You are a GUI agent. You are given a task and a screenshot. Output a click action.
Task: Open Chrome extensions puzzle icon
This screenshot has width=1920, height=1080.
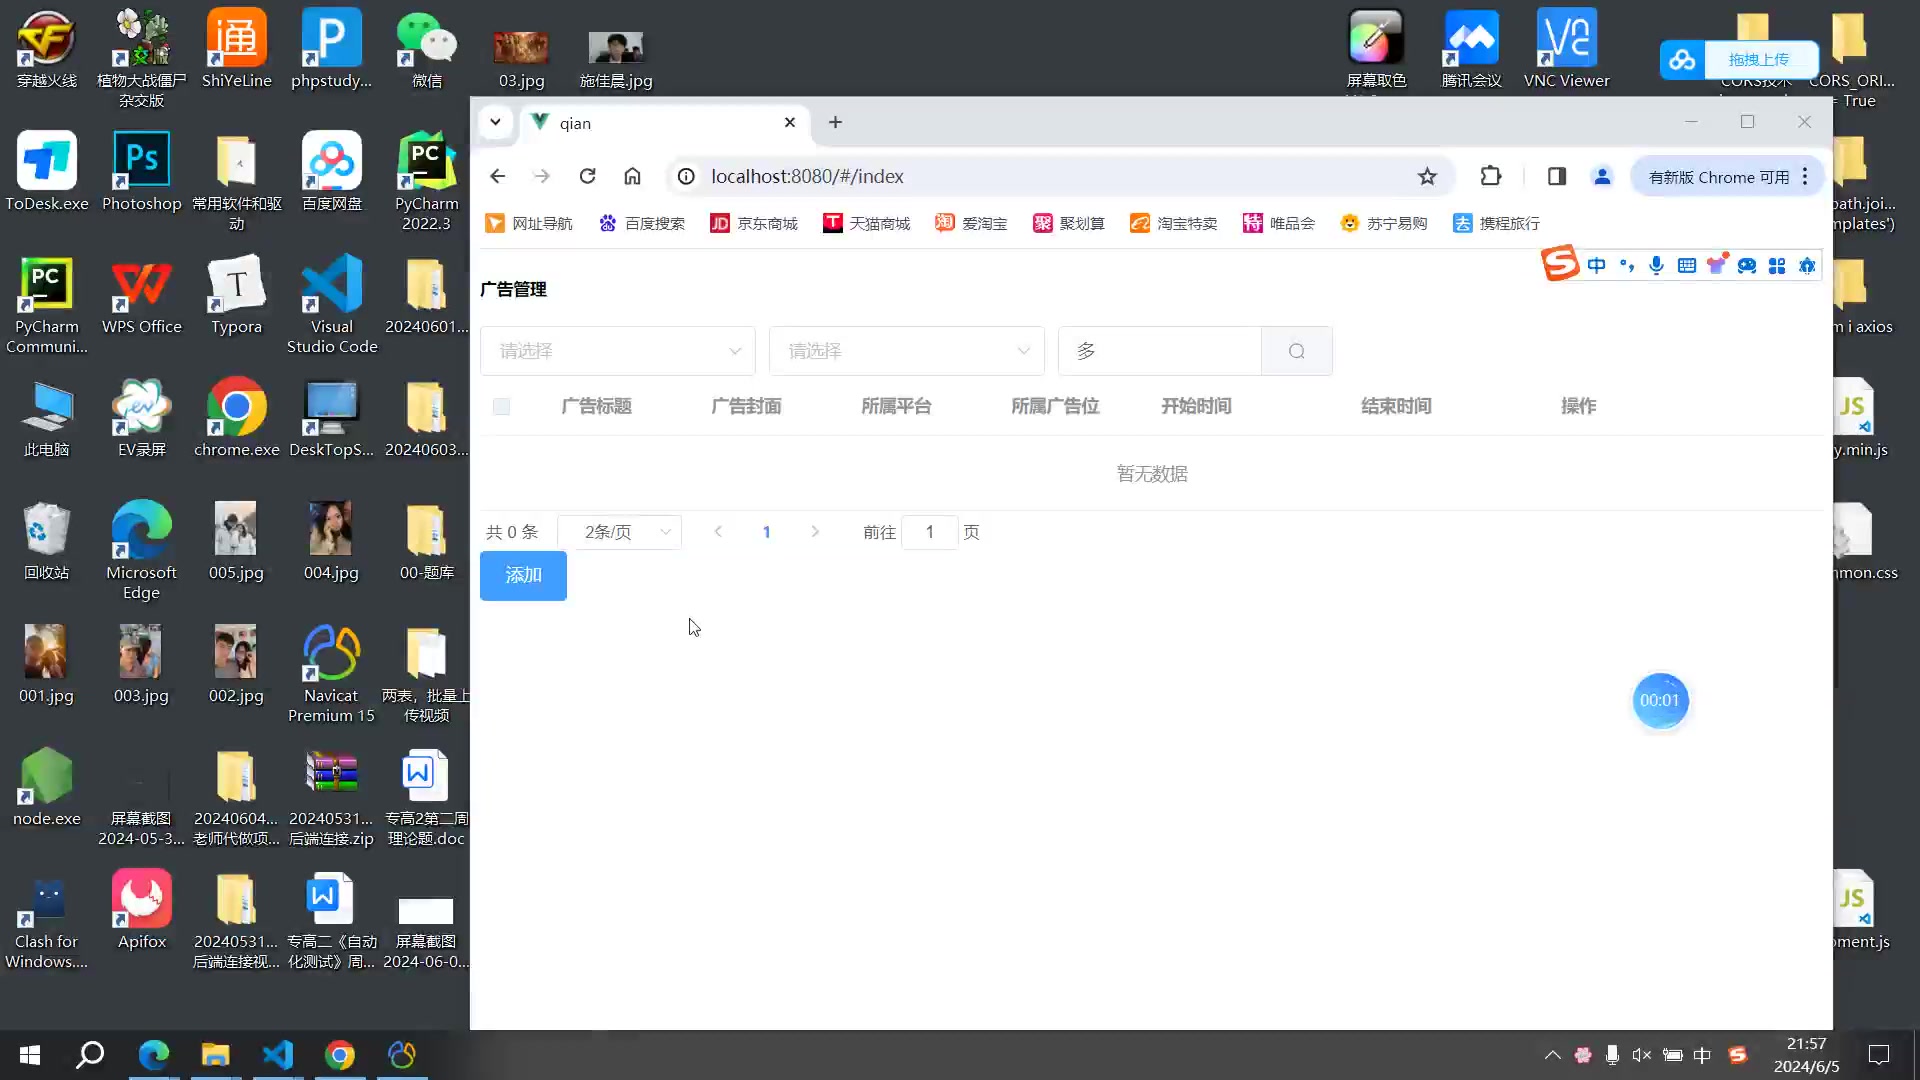1490,176
